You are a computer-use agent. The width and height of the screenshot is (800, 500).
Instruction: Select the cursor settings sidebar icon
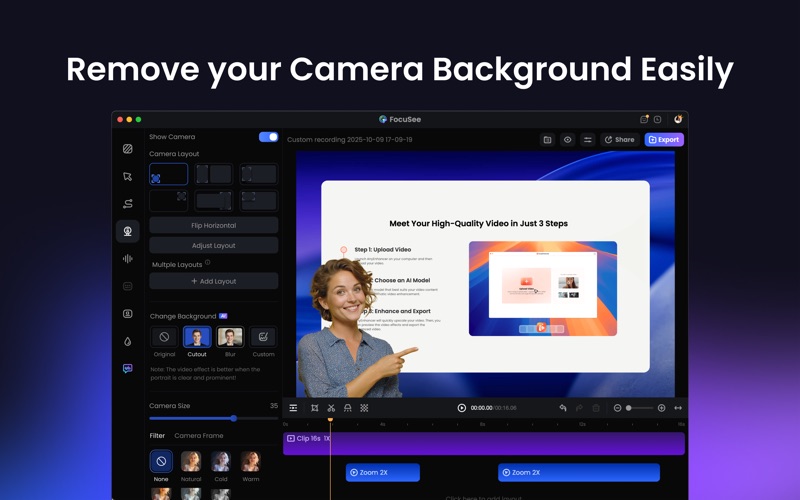(x=128, y=176)
